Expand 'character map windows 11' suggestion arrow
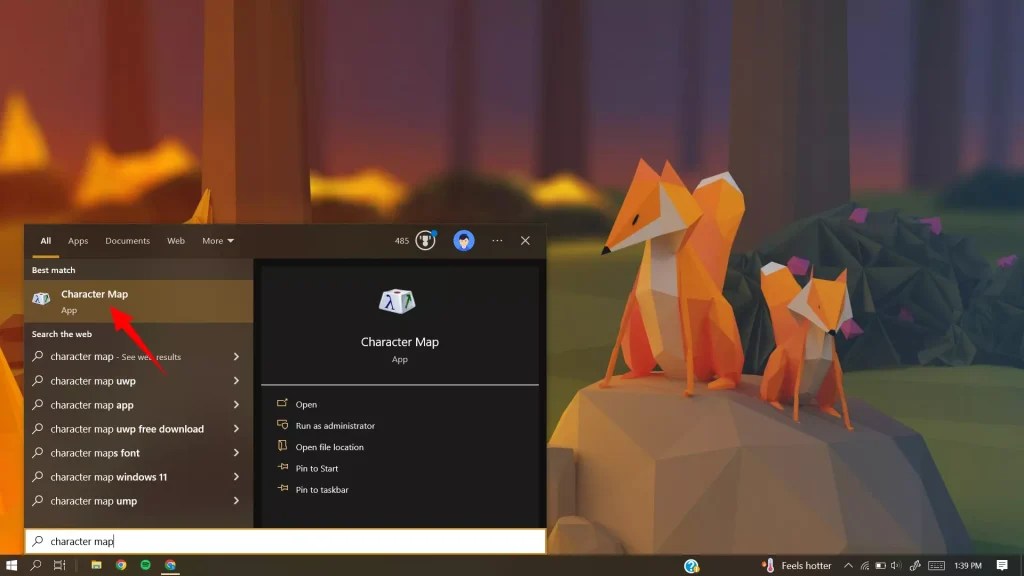 (236, 477)
